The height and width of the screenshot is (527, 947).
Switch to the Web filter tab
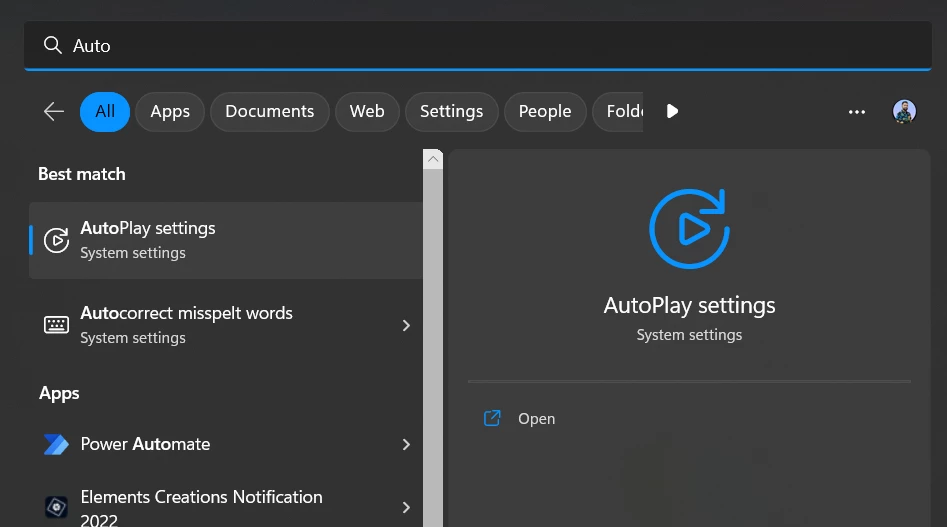pos(367,112)
